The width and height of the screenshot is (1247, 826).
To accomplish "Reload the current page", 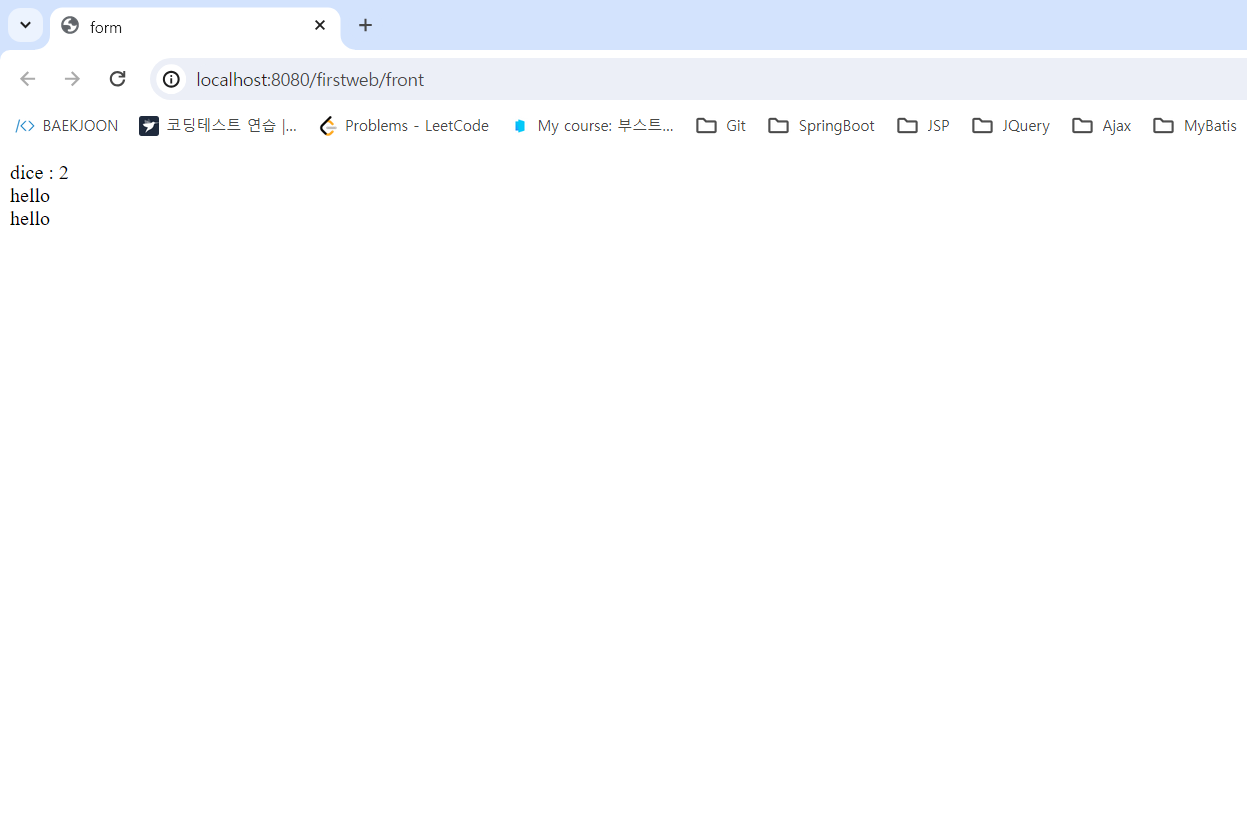I will 117,79.
